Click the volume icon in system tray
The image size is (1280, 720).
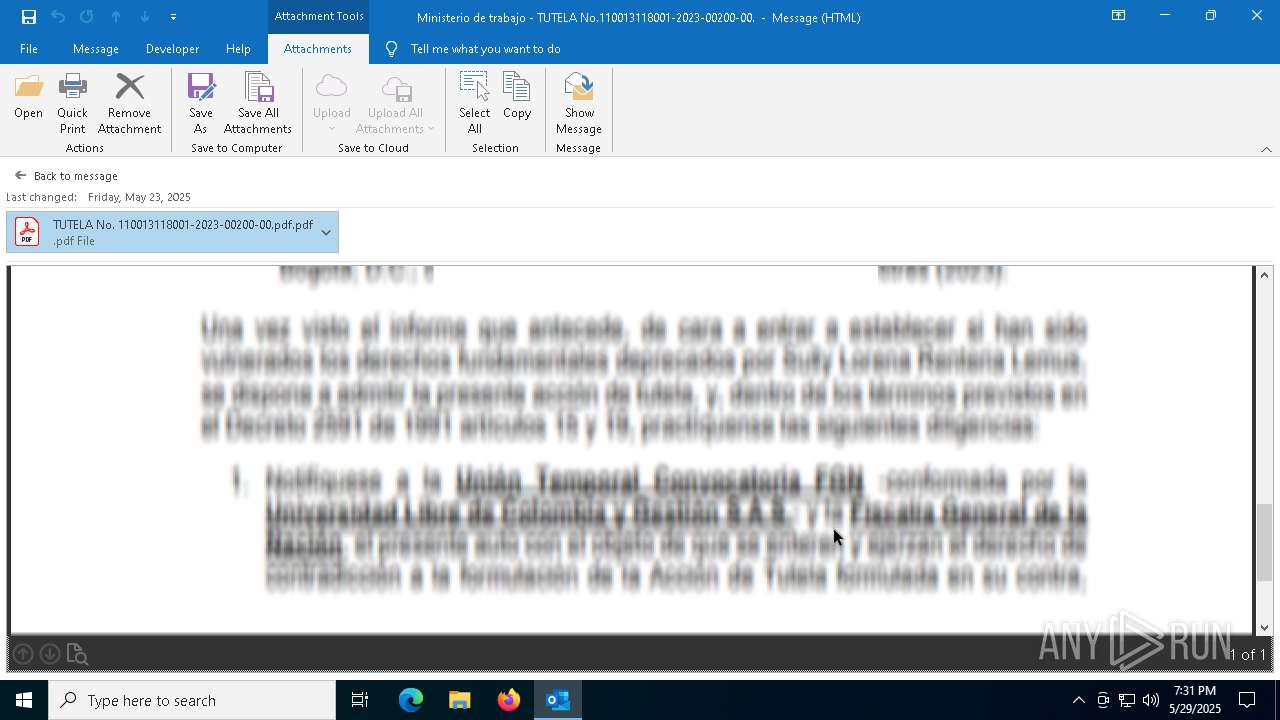1151,700
